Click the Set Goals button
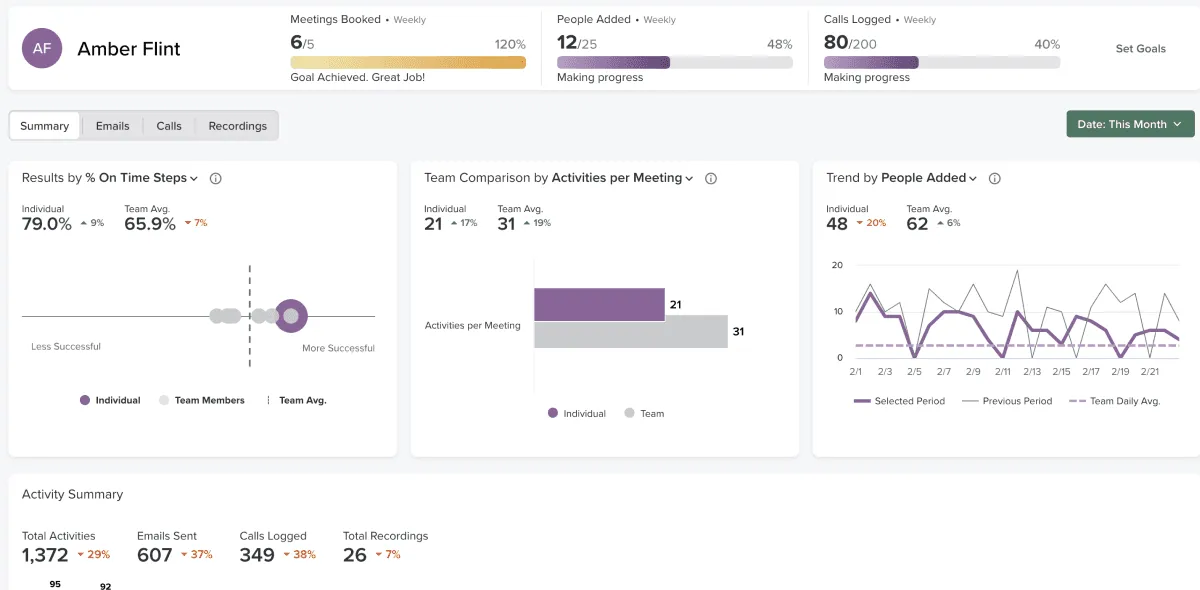Screen dimensions: 1200x590 1140,48
